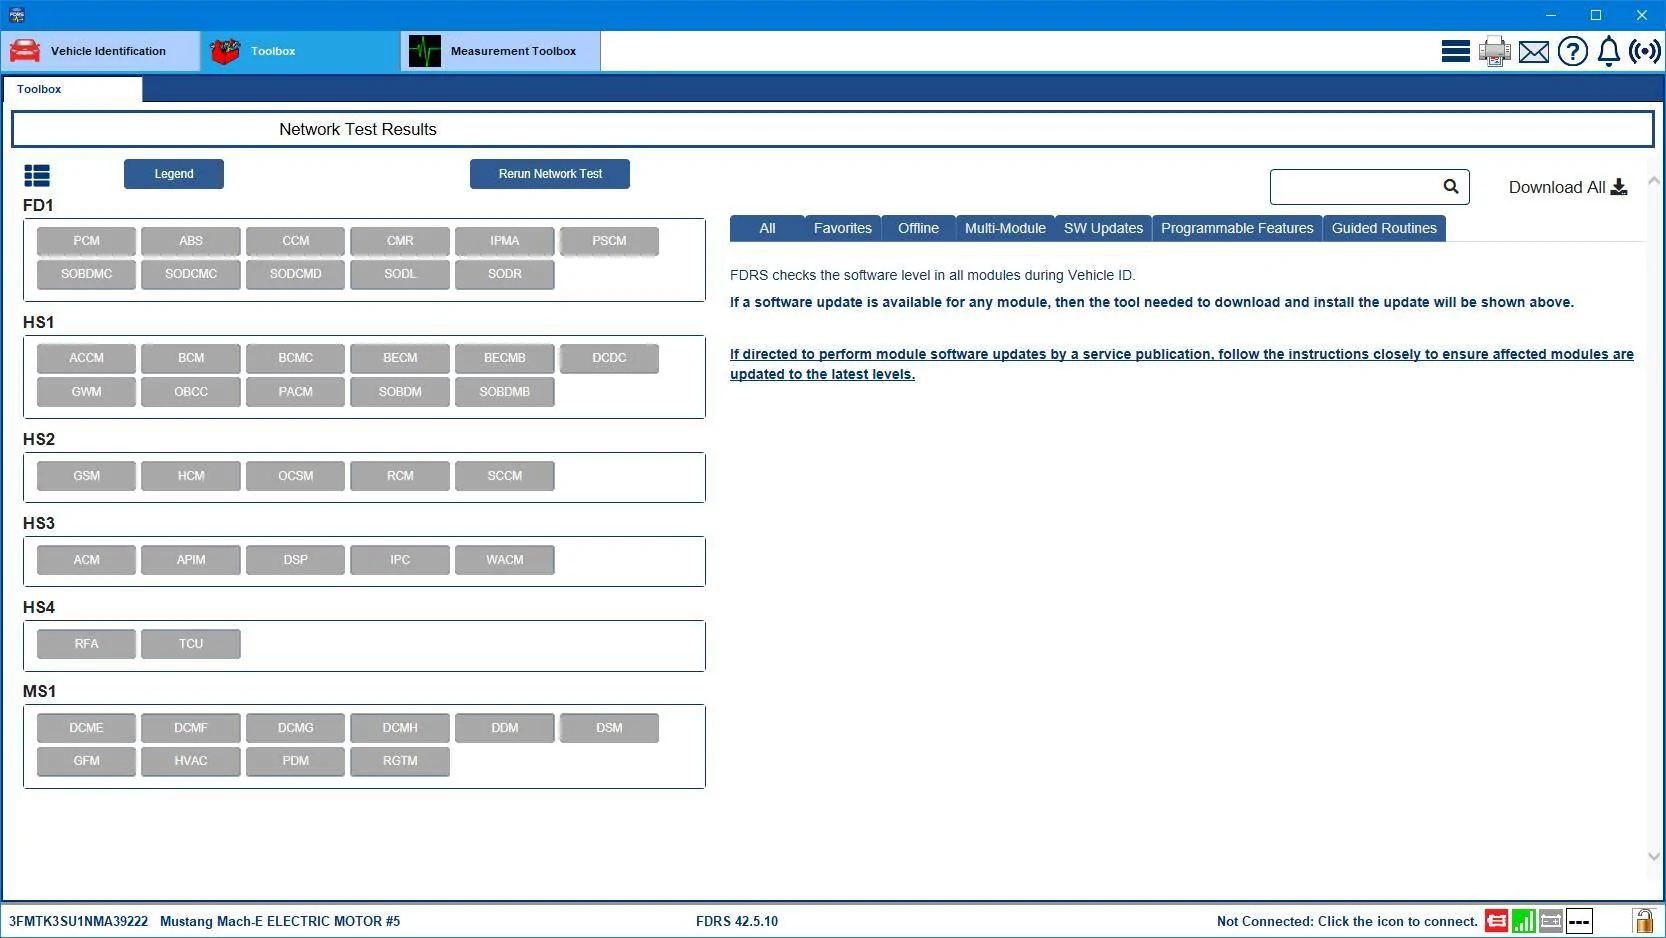This screenshot has height=938, width=1666.
Task: Click the scrollbar down arrow
Action: tap(1654, 856)
